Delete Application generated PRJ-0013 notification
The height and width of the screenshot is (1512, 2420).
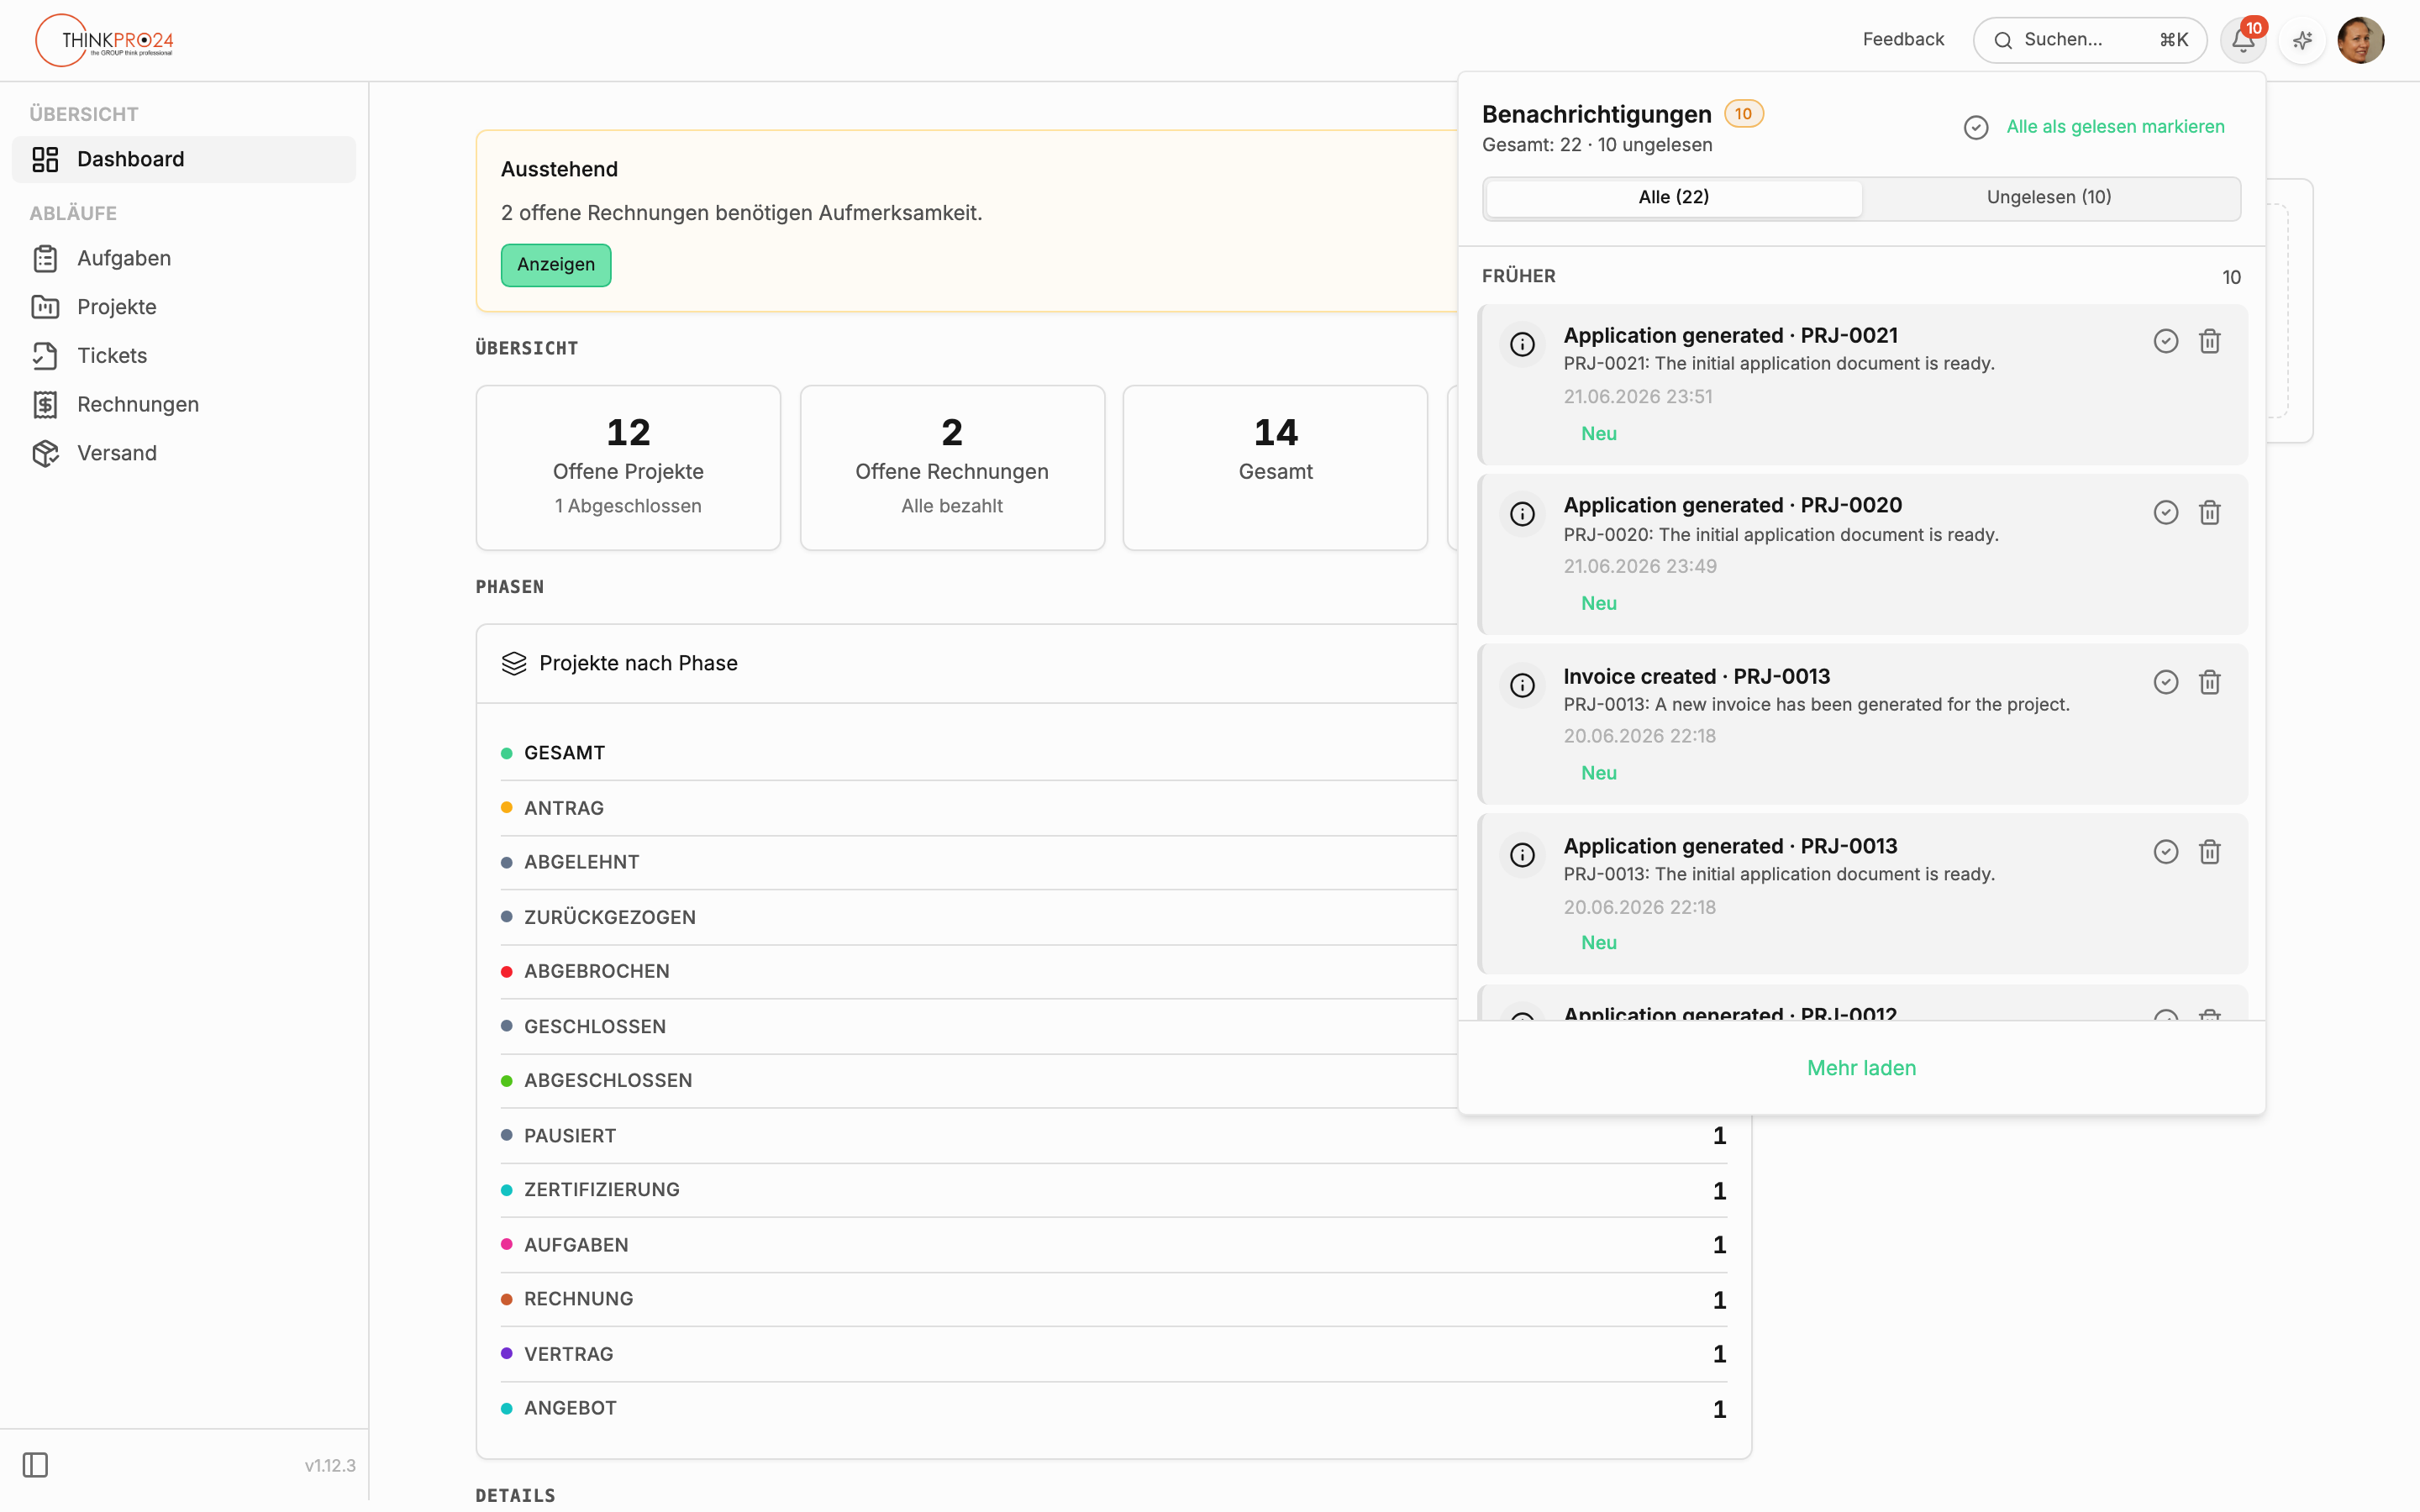click(x=2209, y=852)
